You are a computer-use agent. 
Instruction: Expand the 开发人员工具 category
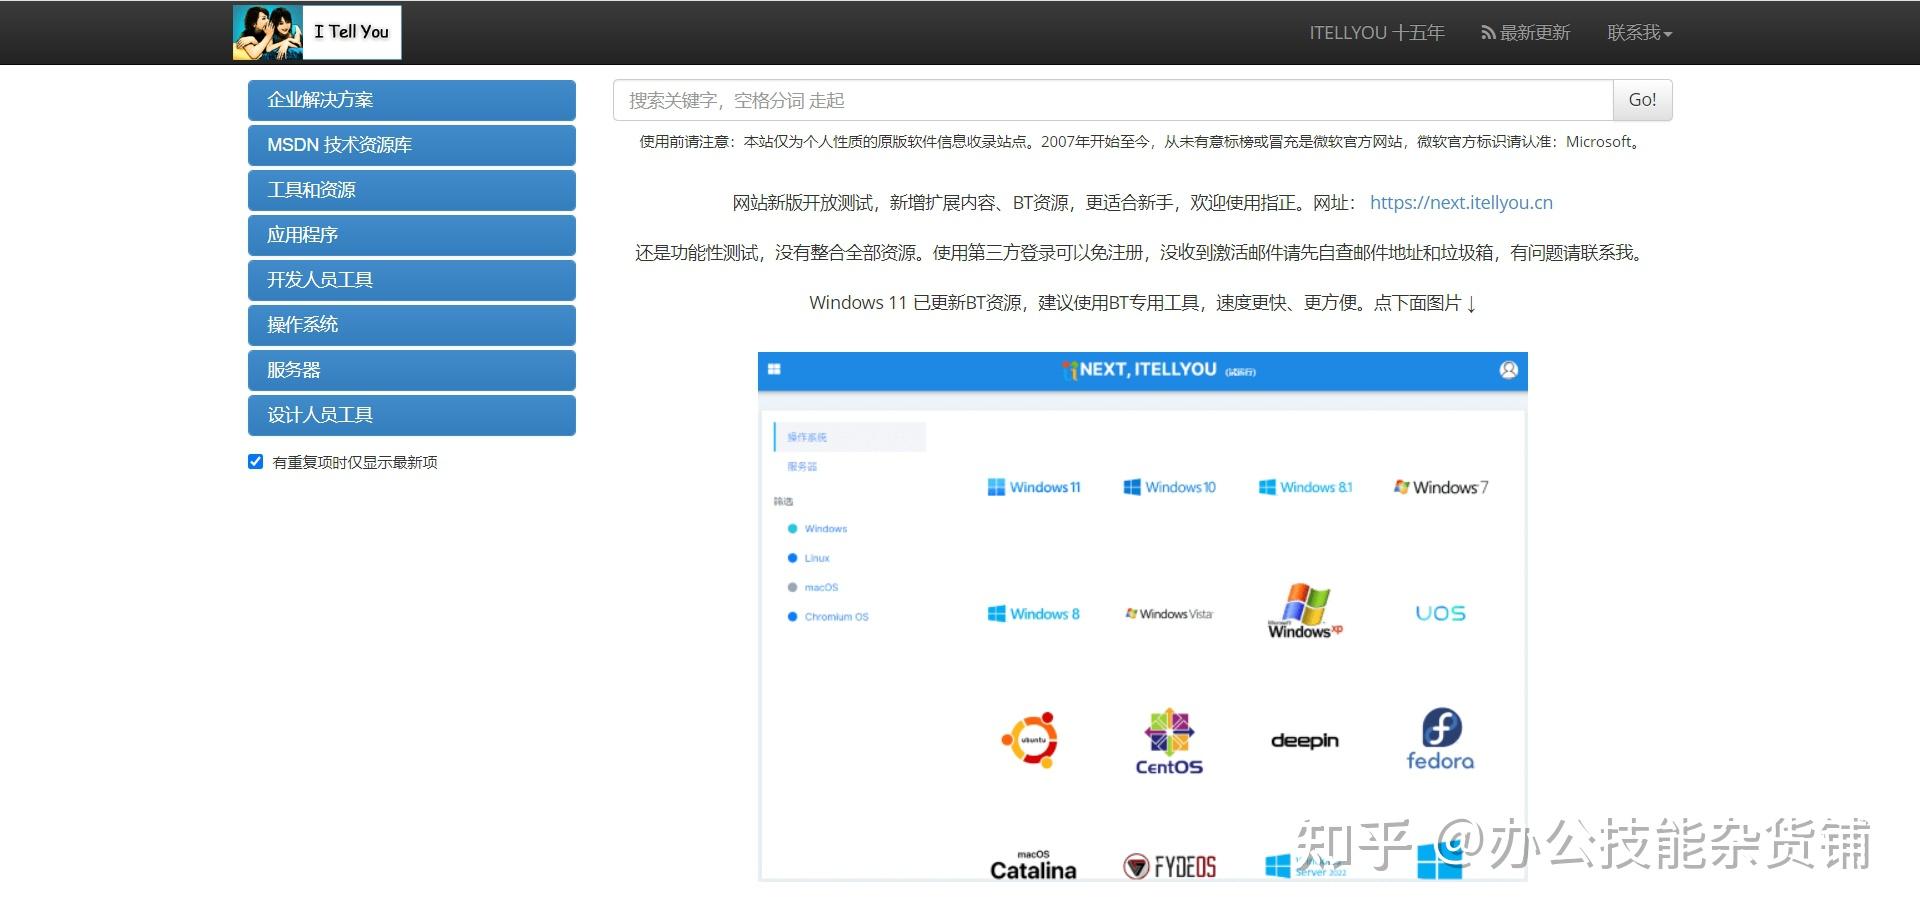411,280
